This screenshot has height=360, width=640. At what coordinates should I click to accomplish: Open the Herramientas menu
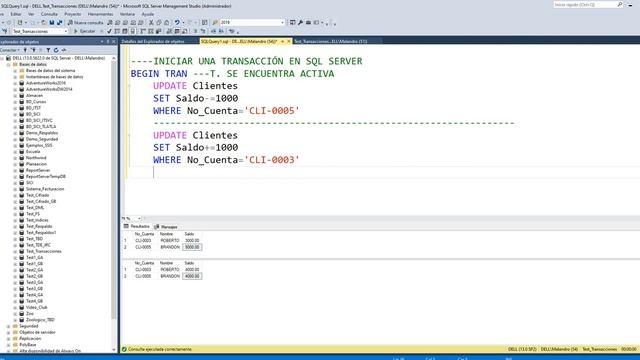(x=100, y=14)
